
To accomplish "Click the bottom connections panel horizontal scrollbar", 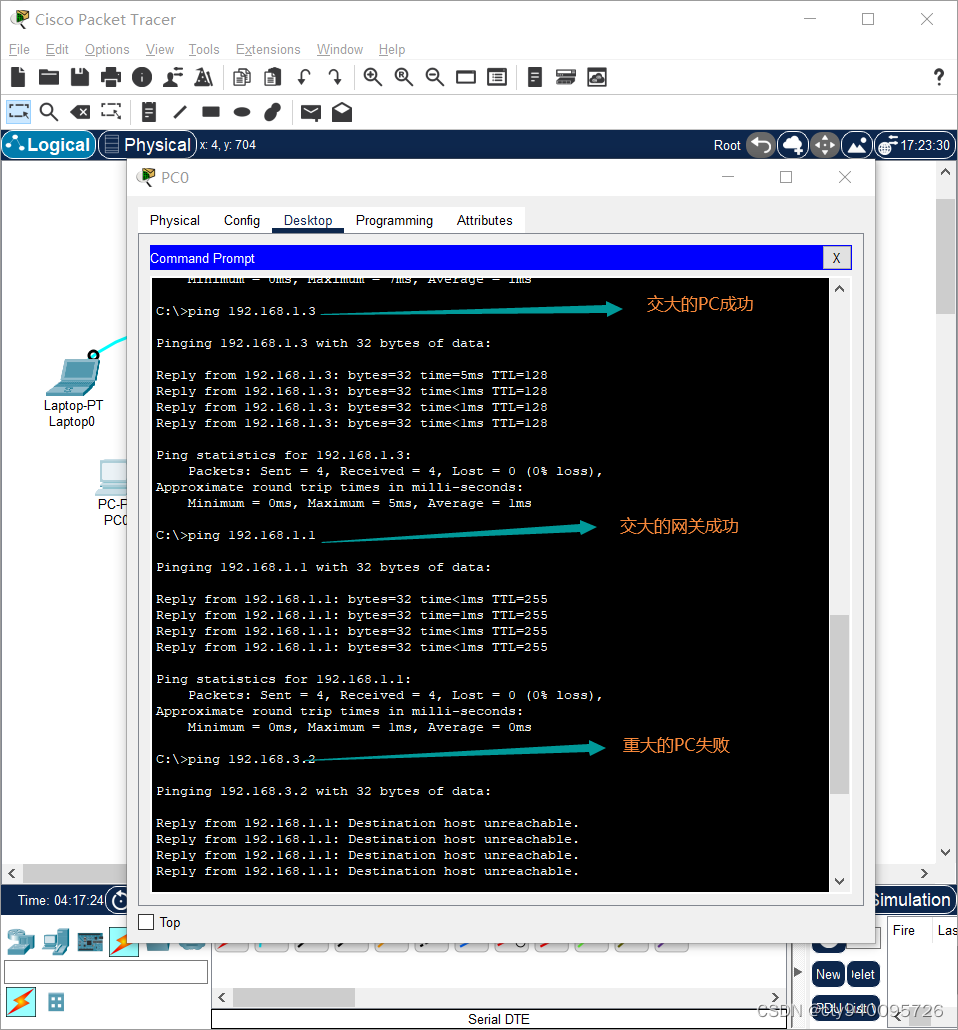I will (294, 997).
